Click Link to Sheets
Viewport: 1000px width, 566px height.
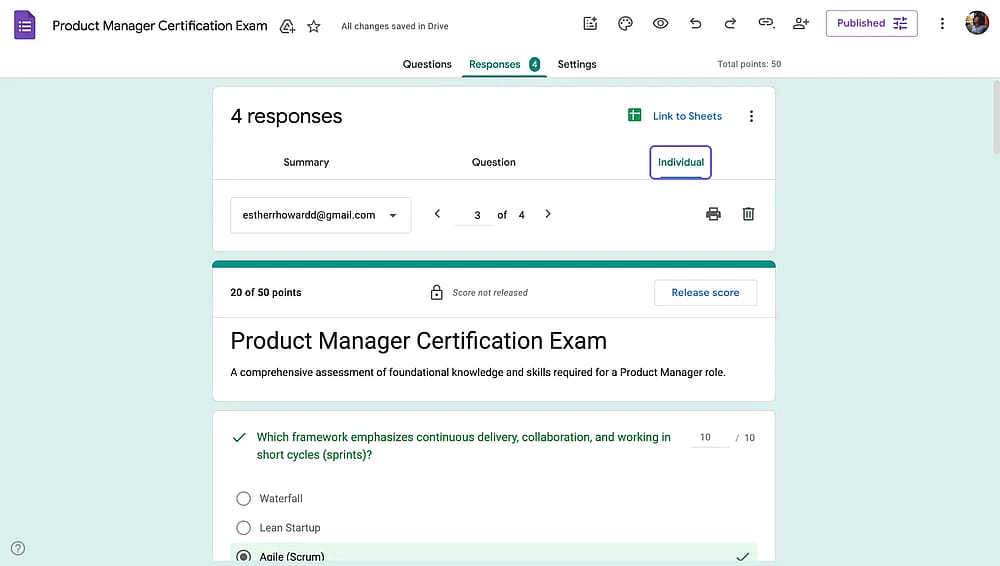(687, 116)
